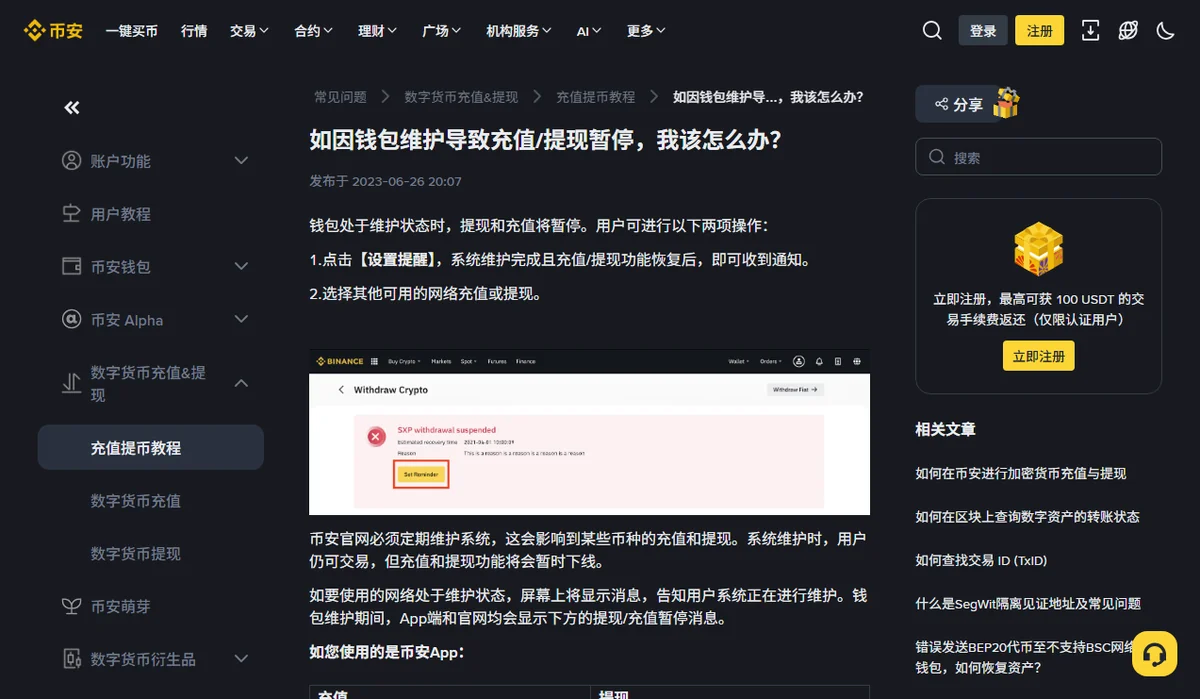Image resolution: width=1200 pixels, height=699 pixels.
Task: Click the 分享 share button
Action: pos(959,104)
